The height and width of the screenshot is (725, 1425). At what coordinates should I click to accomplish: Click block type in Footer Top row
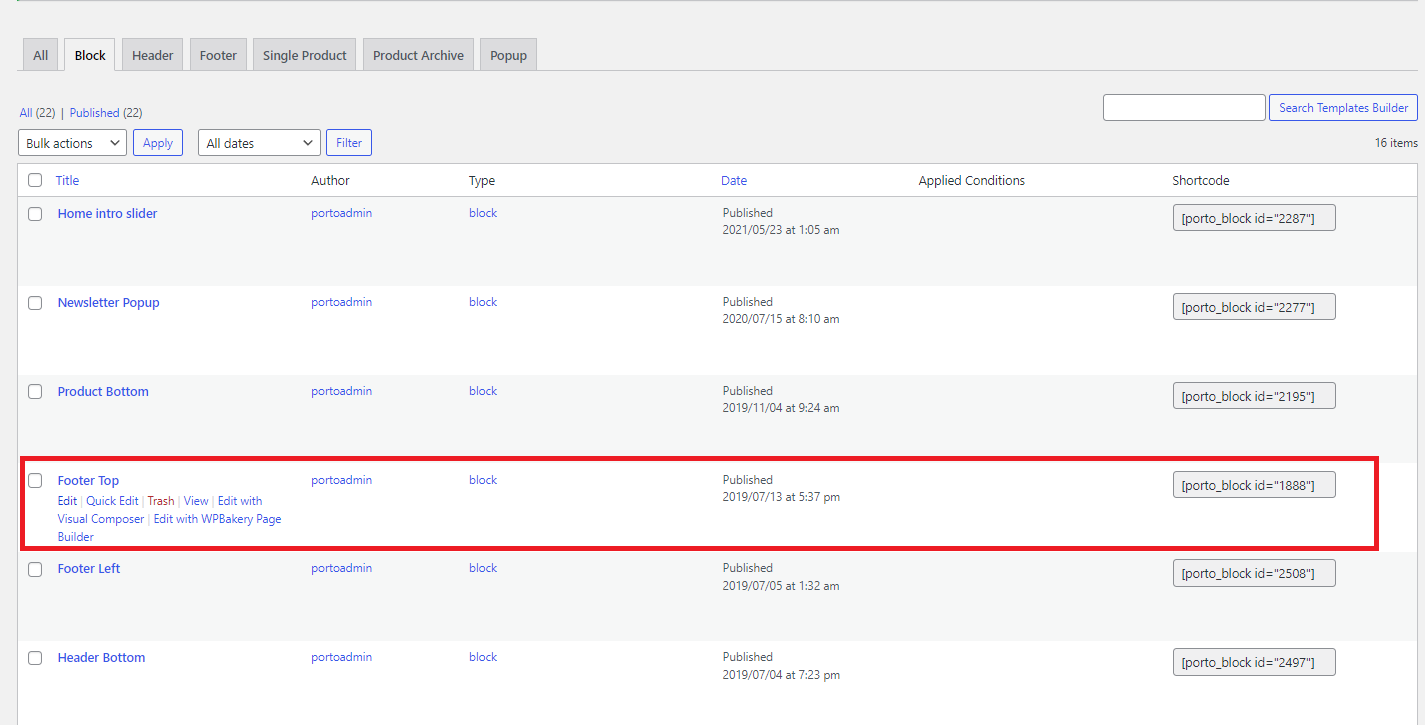pyautogui.click(x=483, y=480)
